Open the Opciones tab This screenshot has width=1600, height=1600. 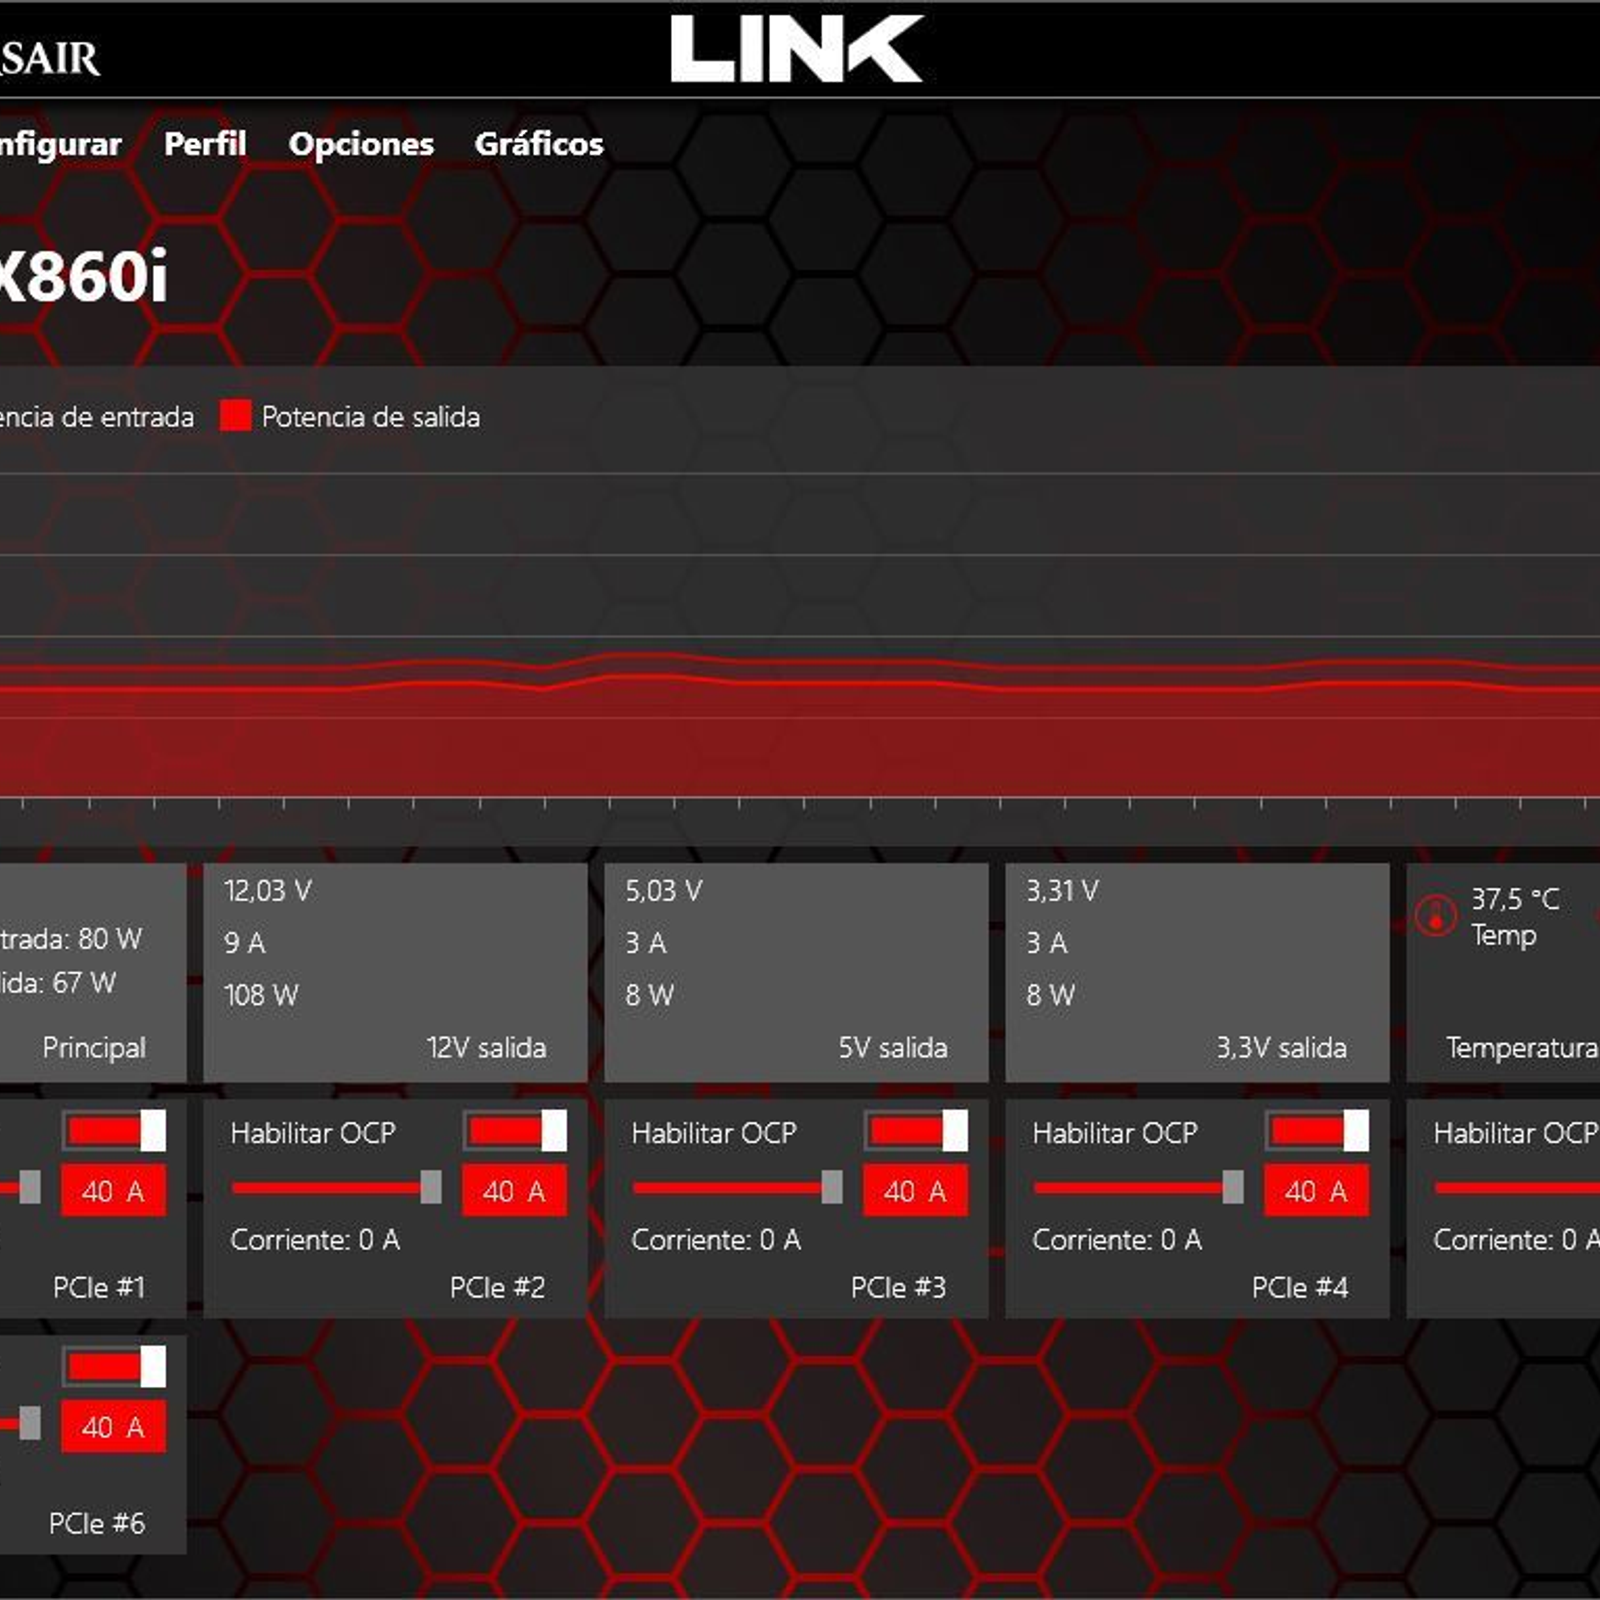[x=361, y=144]
